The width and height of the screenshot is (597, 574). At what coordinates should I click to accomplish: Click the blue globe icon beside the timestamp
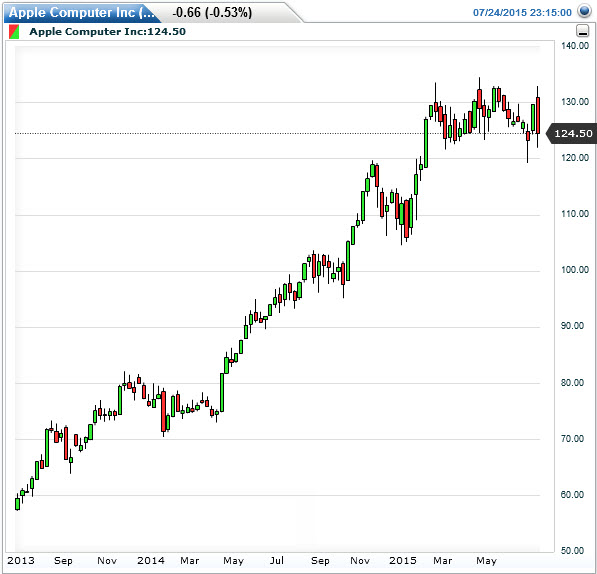[x=584, y=11]
